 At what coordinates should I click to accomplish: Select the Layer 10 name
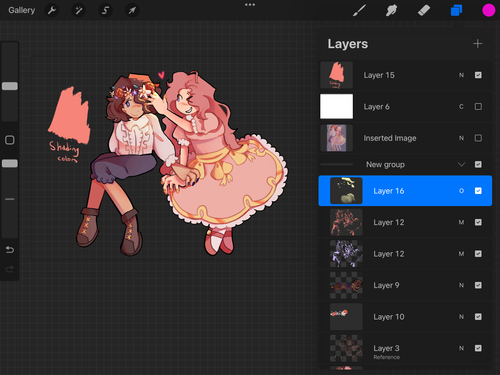389,317
